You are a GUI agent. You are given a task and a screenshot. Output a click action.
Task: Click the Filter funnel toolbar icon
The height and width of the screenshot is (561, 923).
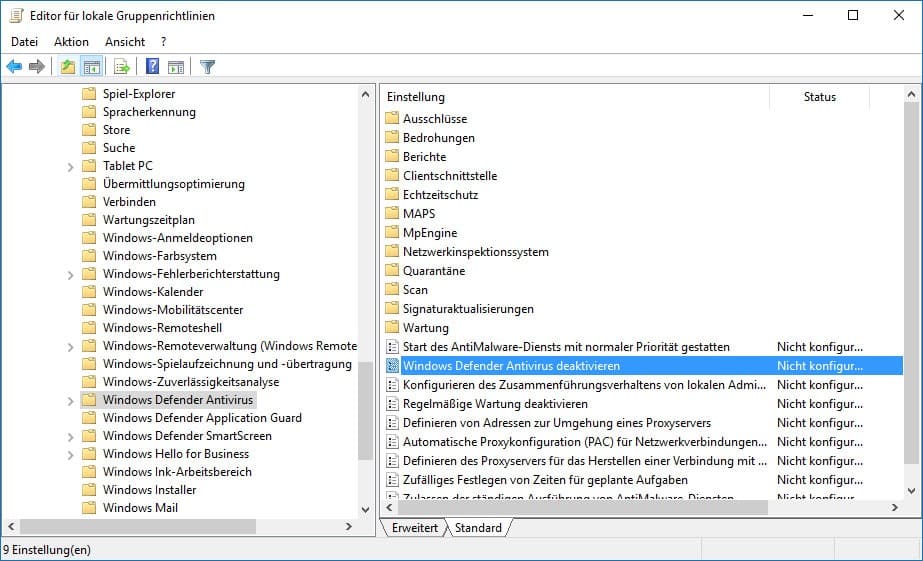tap(207, 67)
